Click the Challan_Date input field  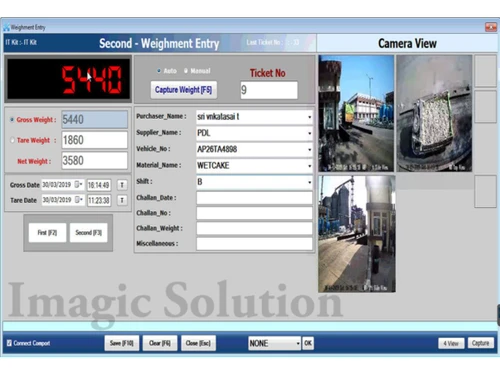pos(254,198)
